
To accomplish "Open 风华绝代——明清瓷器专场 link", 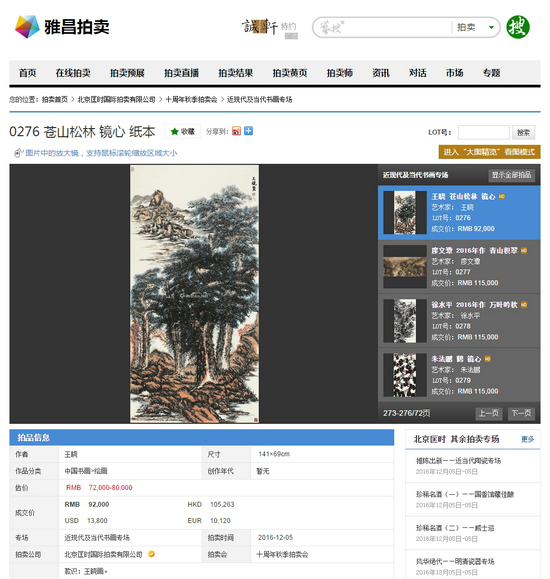I will [x=455, y=561].
